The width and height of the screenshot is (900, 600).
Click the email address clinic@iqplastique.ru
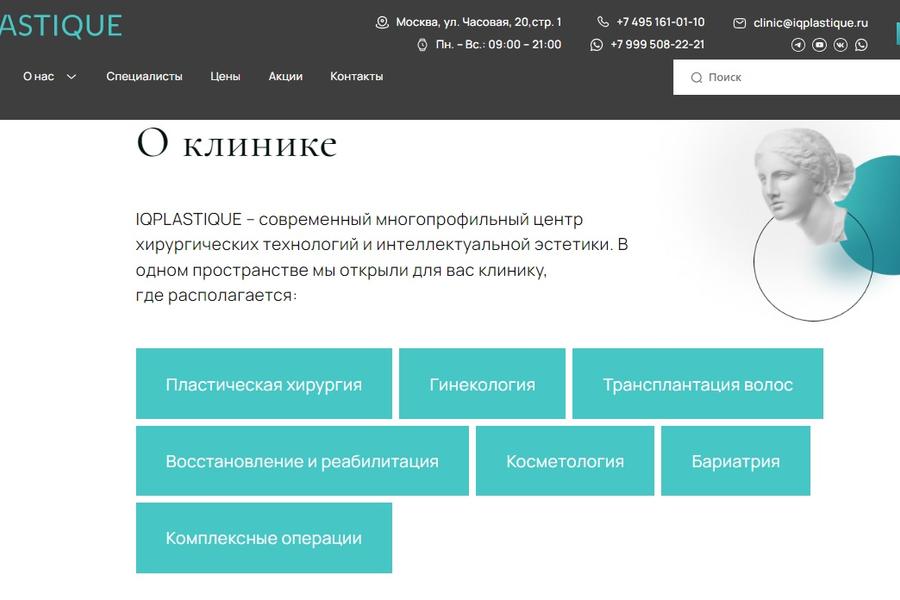pyautogui.click(x=812, y=21)
